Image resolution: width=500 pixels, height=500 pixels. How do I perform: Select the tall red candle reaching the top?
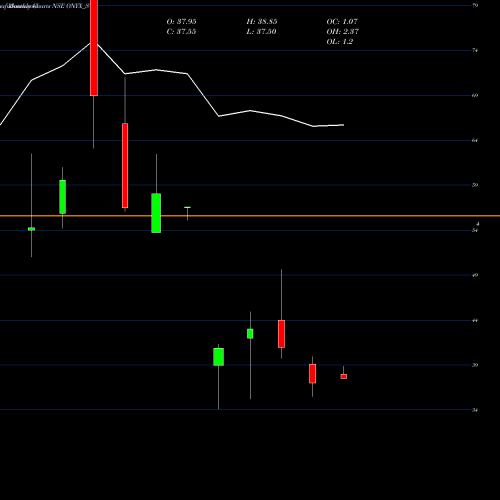94,48
